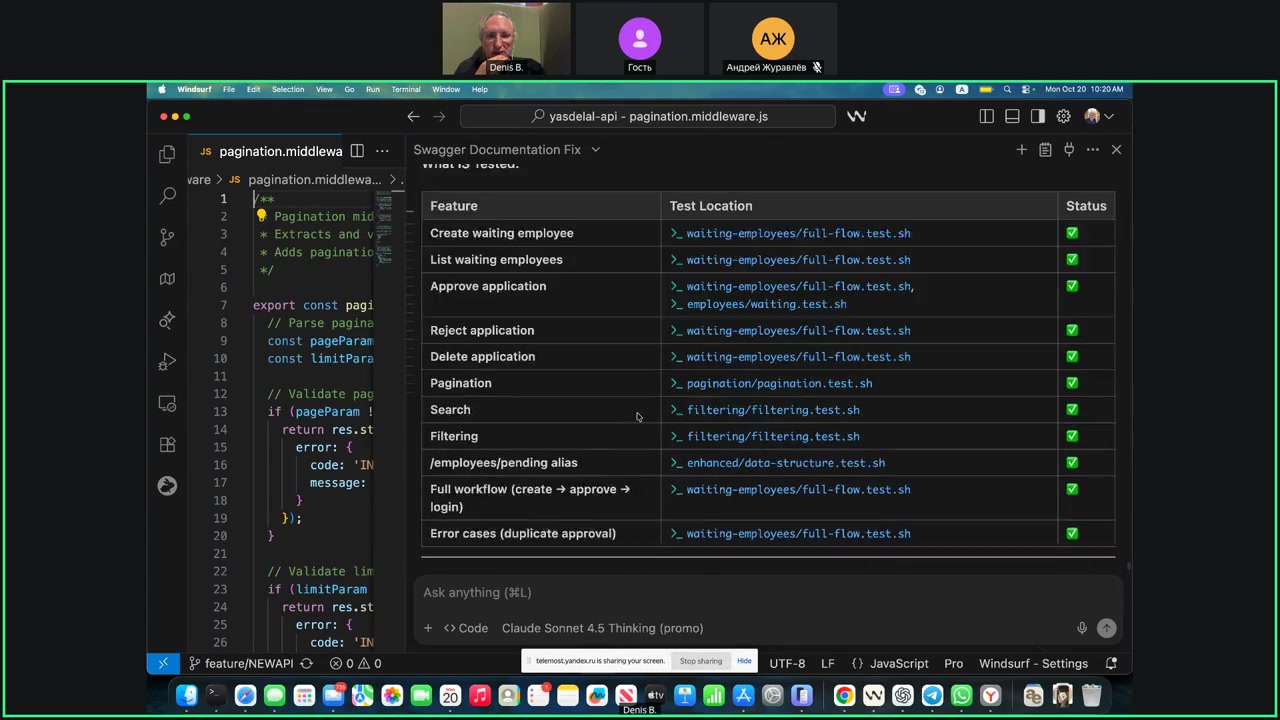Toggle the secondary side bar layout
Screen dimensions: 1280x720
pyautogui.click(x=1038, y=117)
